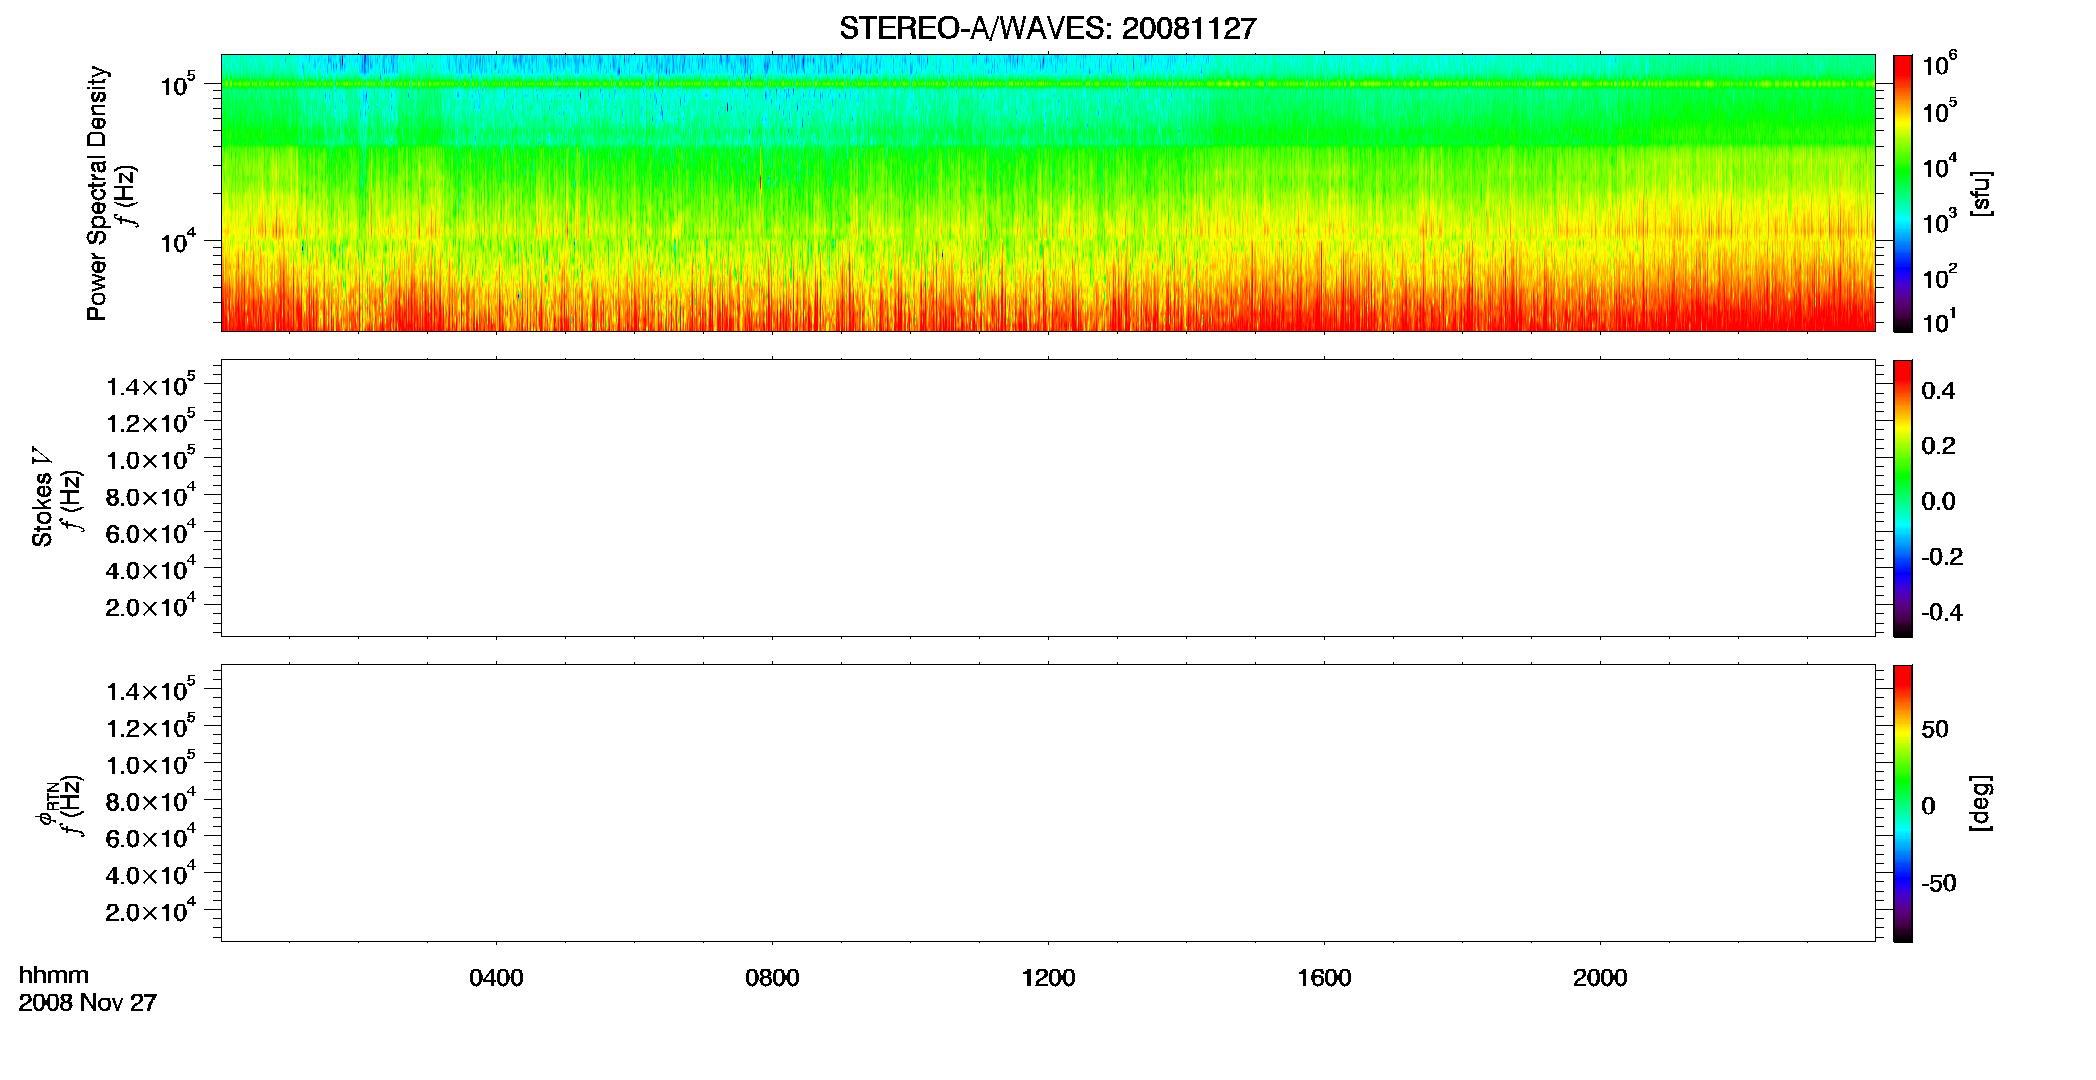Click the 0800 time axis tick label
Image resolution: width=2096 pixels, height=1080 pixels.
point(772,978)
